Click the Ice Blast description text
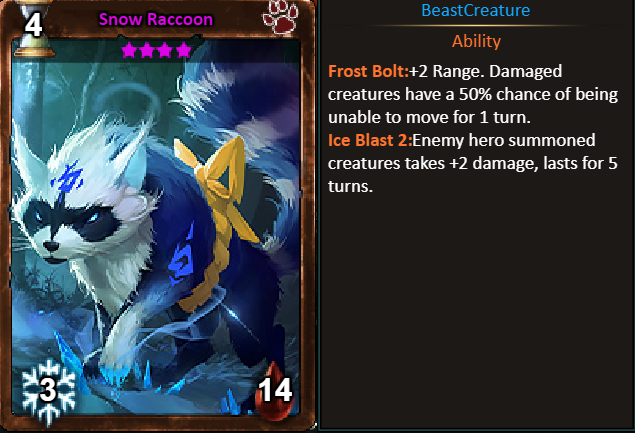 [473, 163]
